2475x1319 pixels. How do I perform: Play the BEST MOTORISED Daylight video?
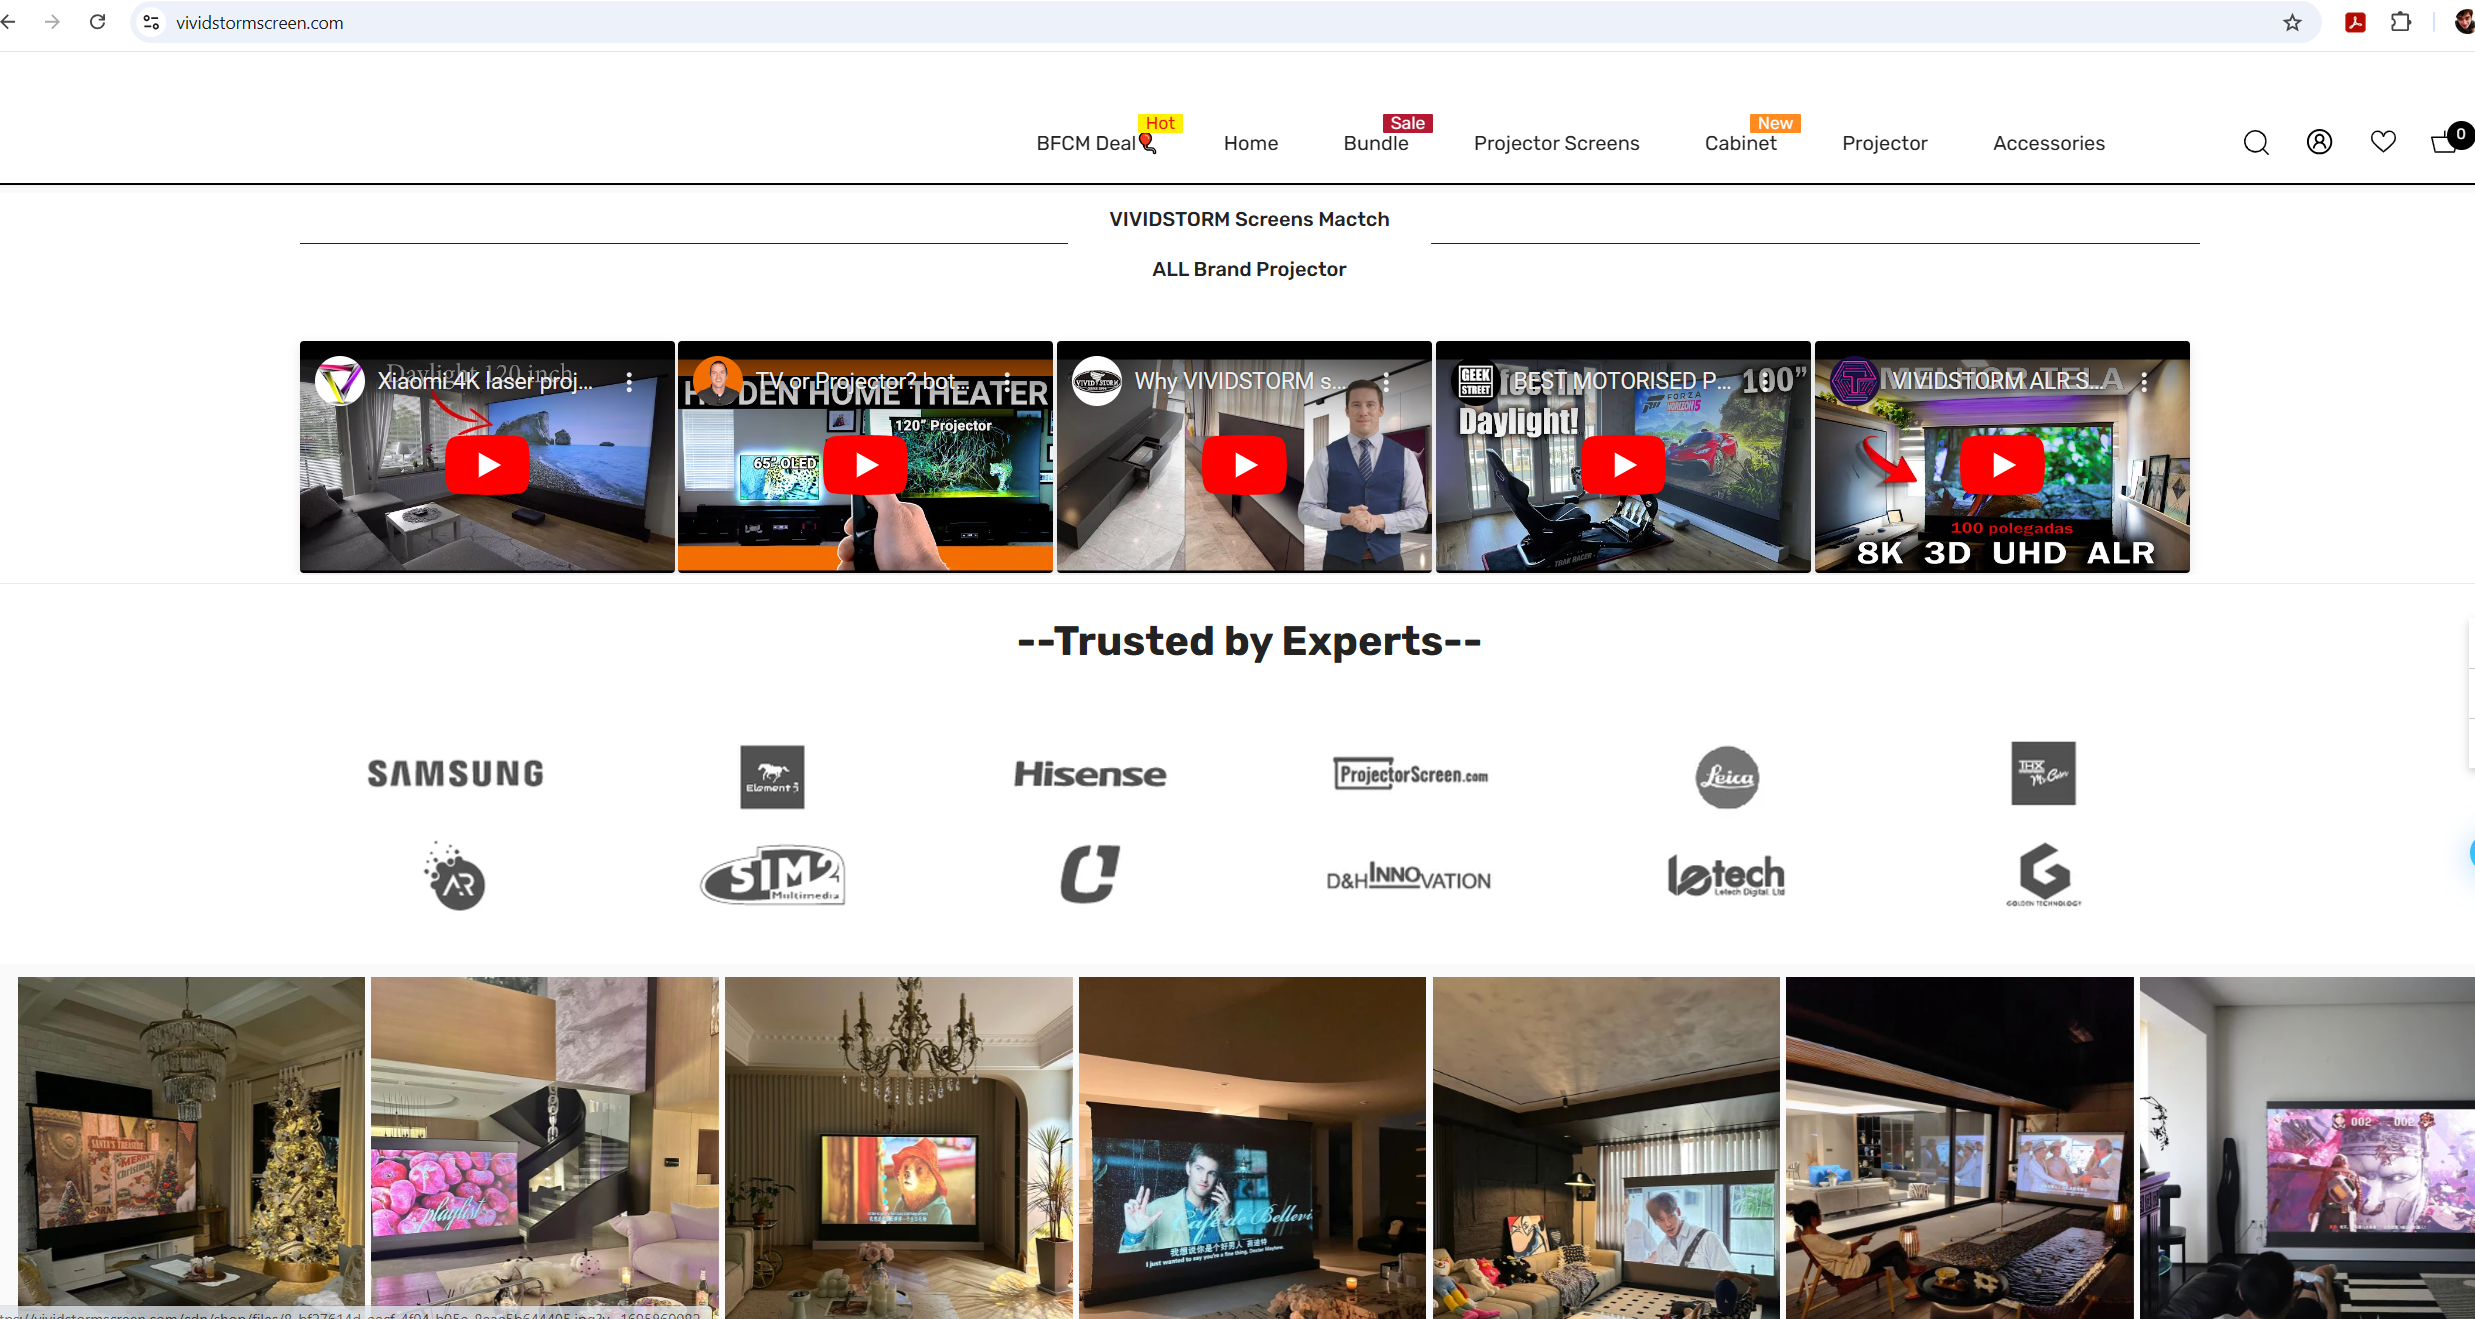coord(1624,465)
